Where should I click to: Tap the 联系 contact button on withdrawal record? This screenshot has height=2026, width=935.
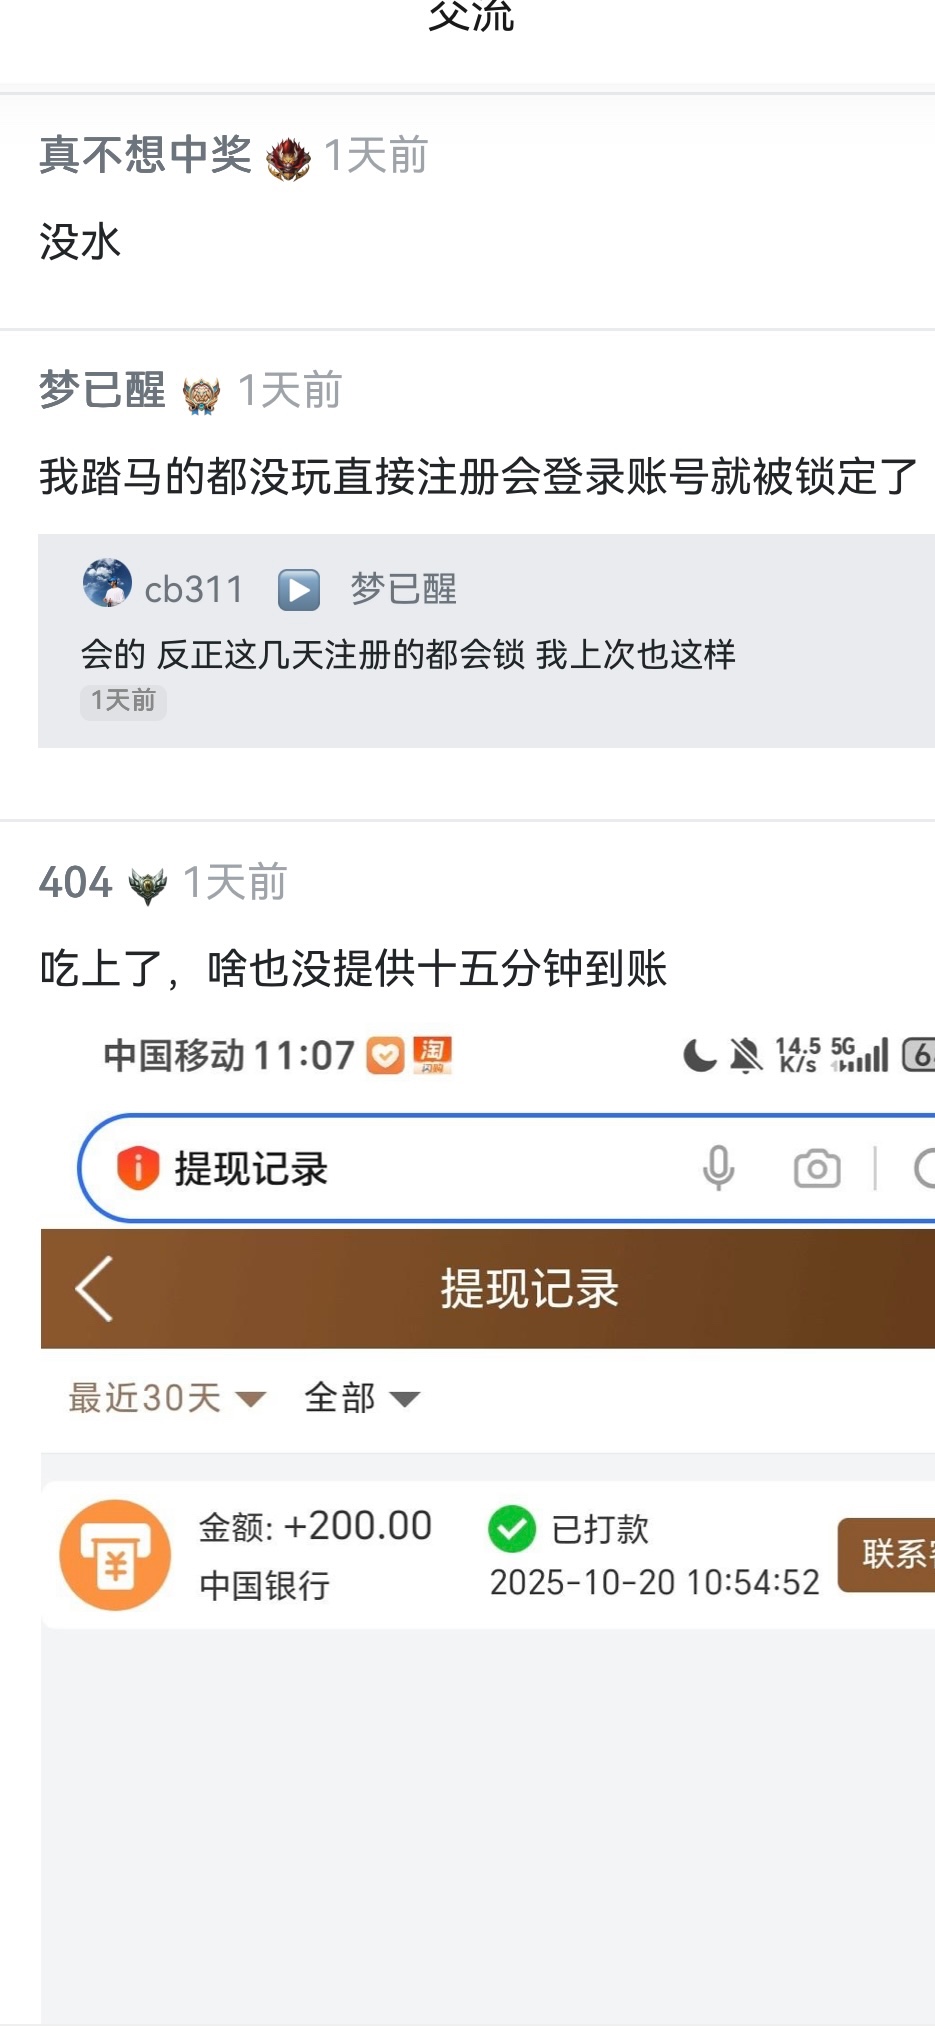(x=887, y=1554)
